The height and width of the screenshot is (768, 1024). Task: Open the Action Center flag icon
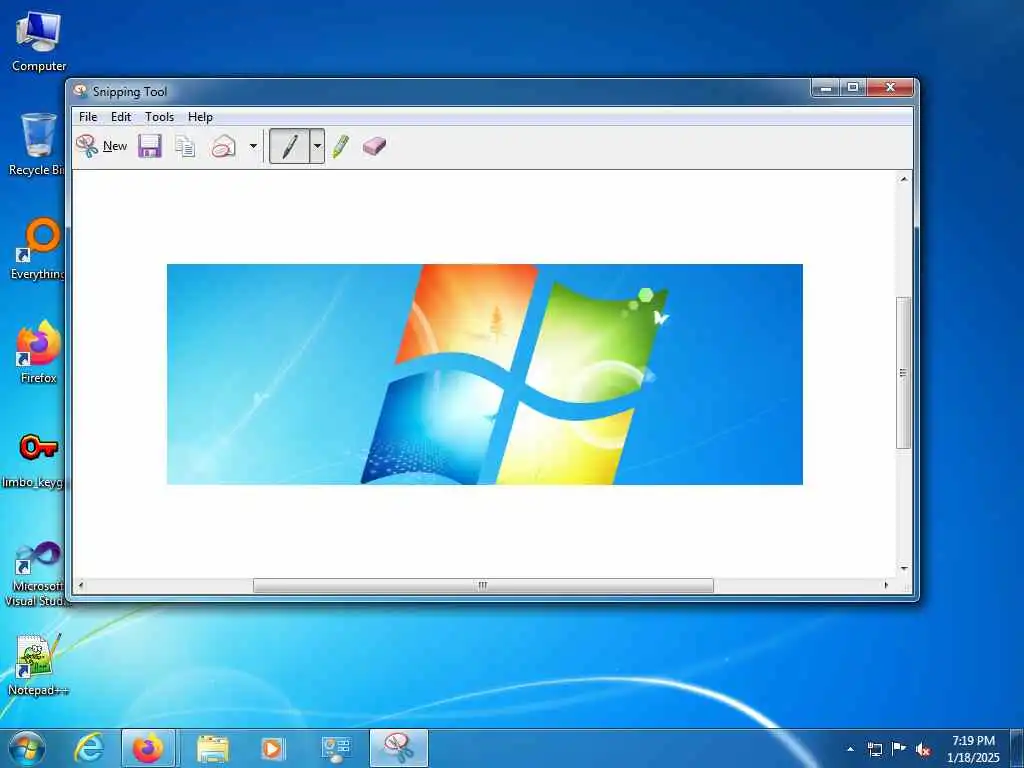pos(899,749)
